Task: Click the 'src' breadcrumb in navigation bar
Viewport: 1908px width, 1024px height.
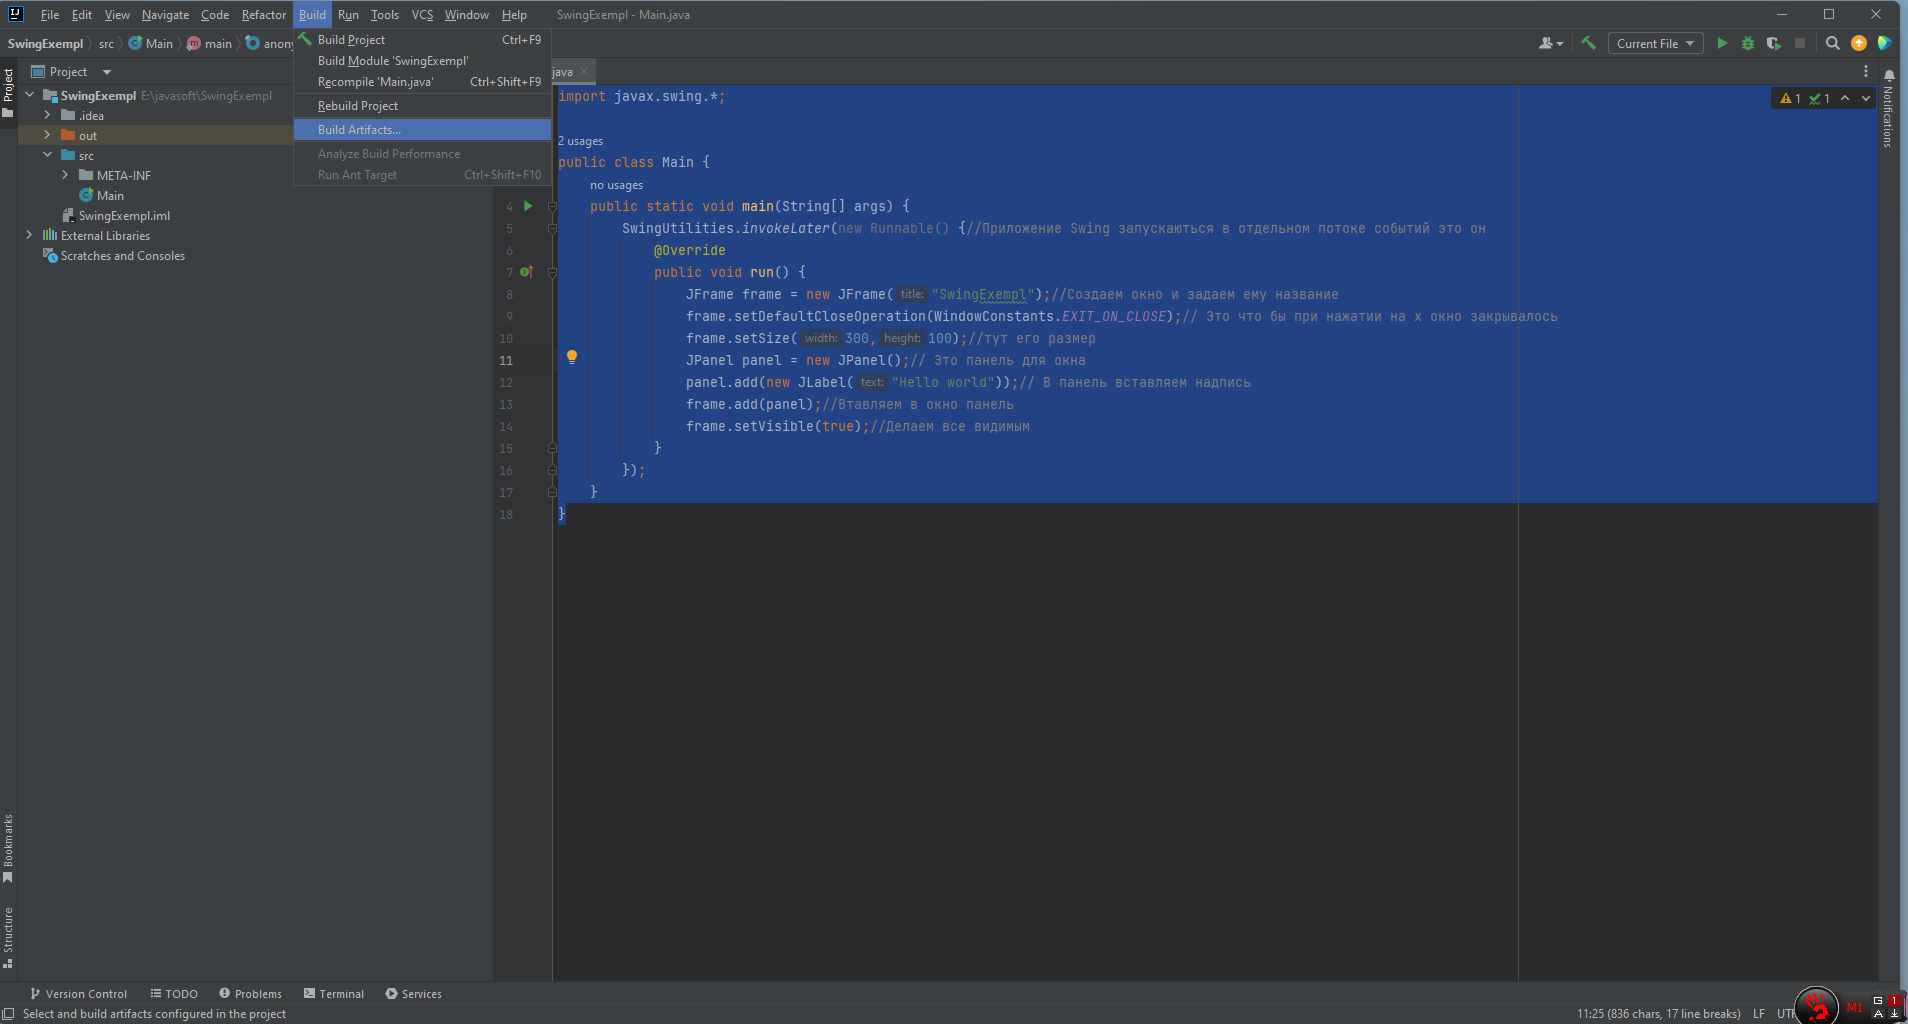Action: click(x=106, y=44)
